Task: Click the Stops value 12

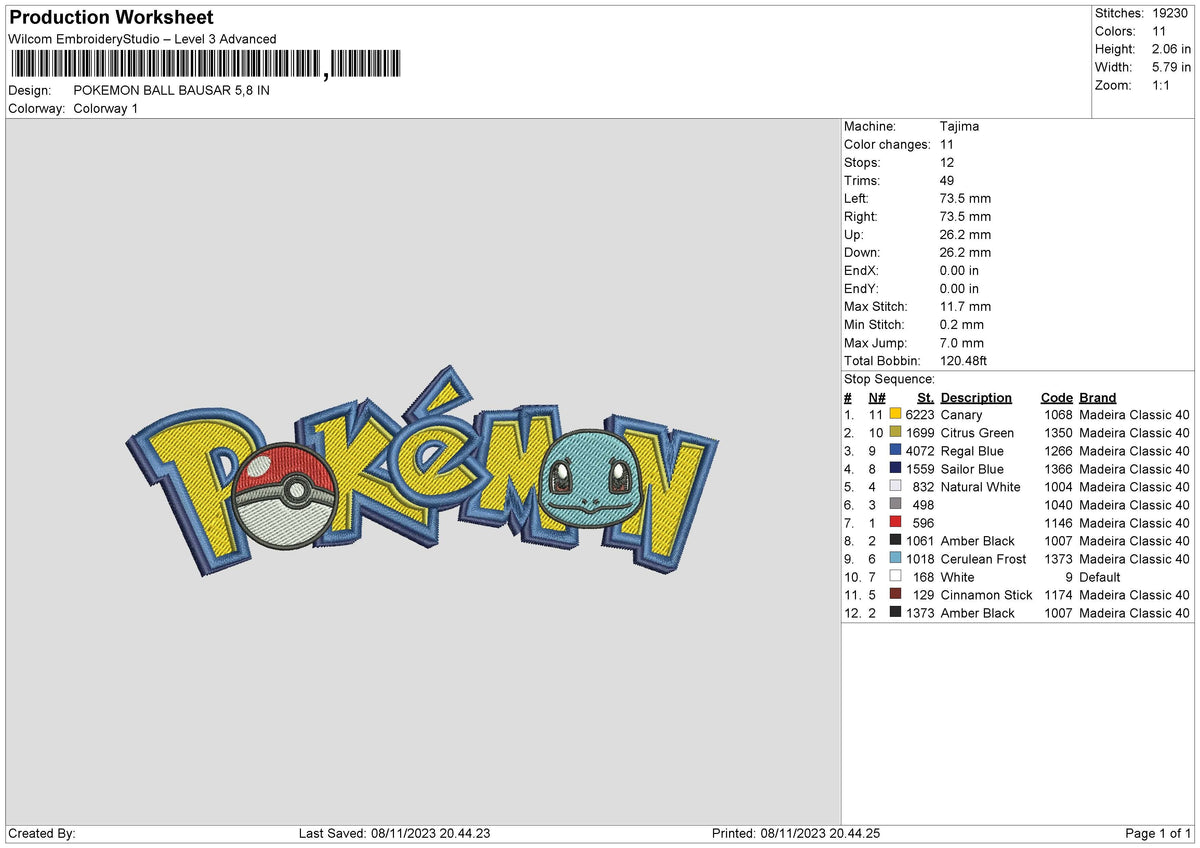Action: coord(947,162)
